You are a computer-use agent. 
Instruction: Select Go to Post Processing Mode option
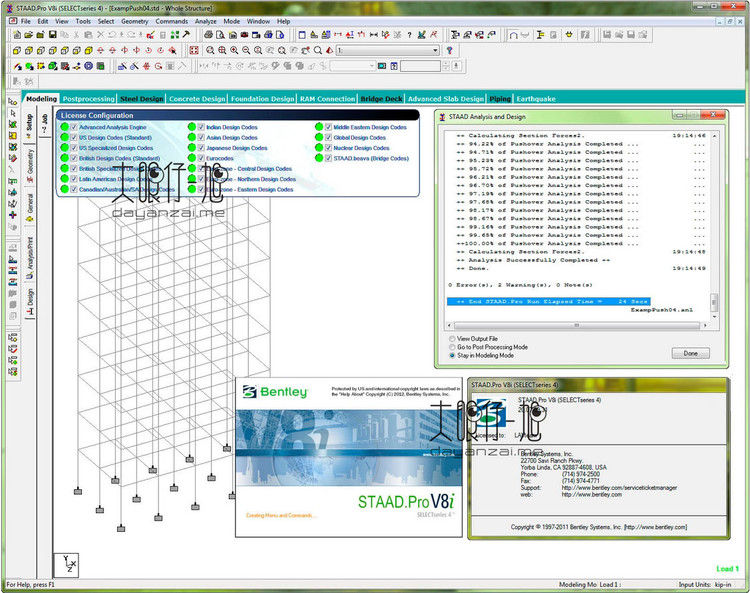[452, 347]
